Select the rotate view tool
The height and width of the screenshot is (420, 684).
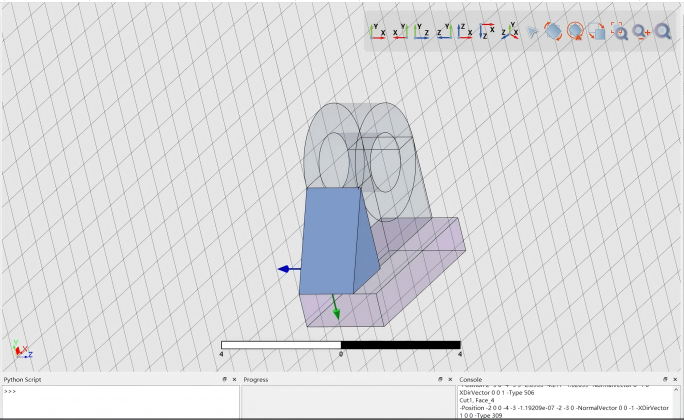(x=553, y=32)
